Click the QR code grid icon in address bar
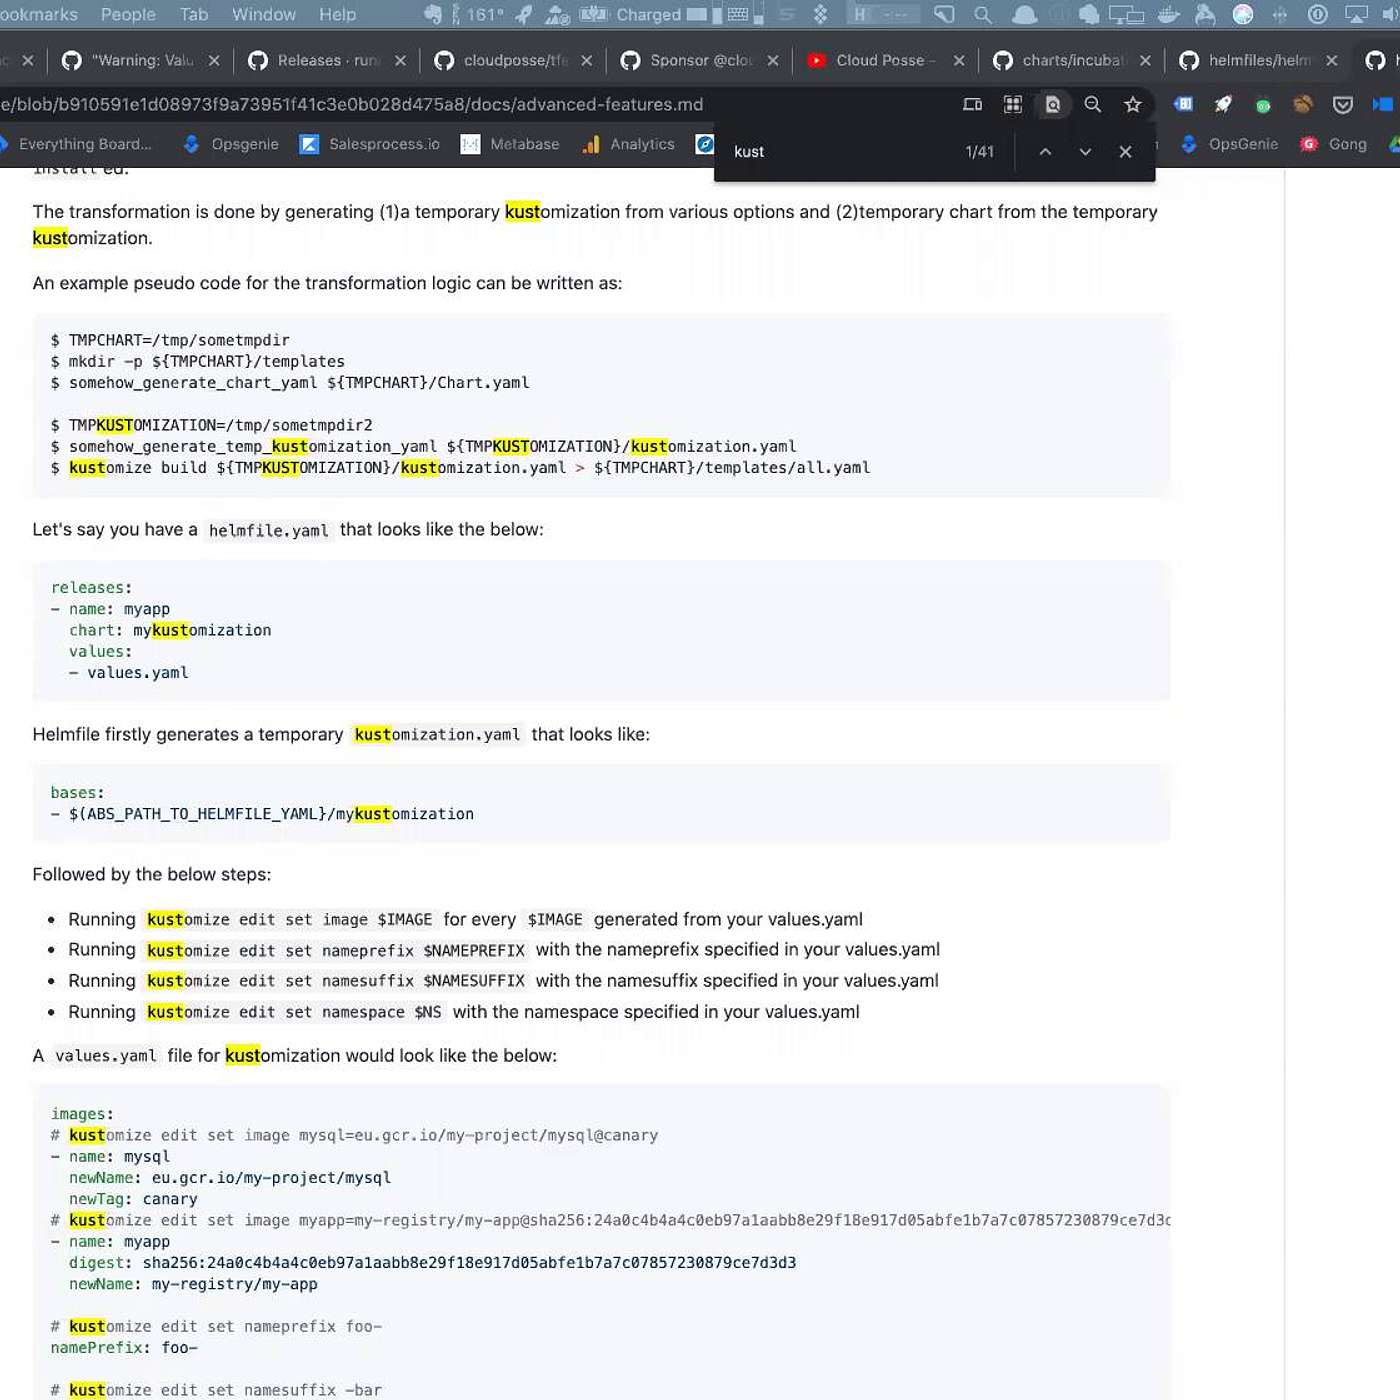This screenshot has height=1400, width=1400. pos(1012,104)
